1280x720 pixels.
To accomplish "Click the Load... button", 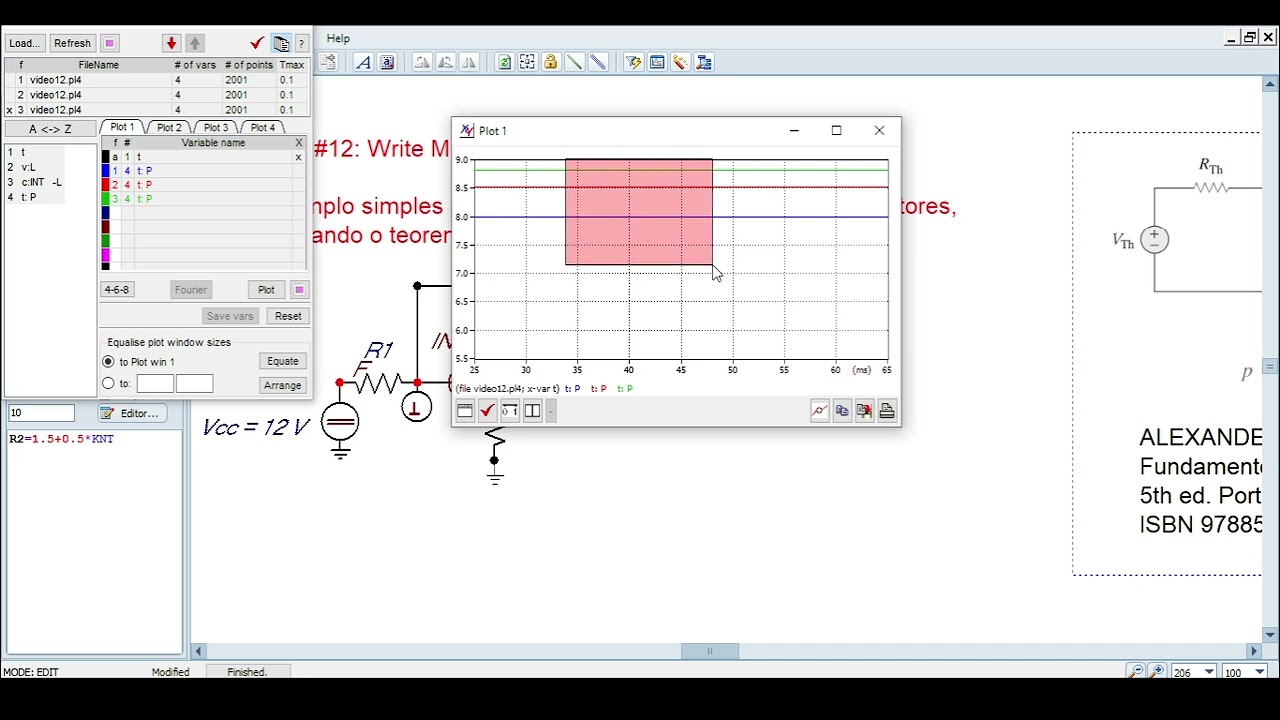I will coord(24,43).
